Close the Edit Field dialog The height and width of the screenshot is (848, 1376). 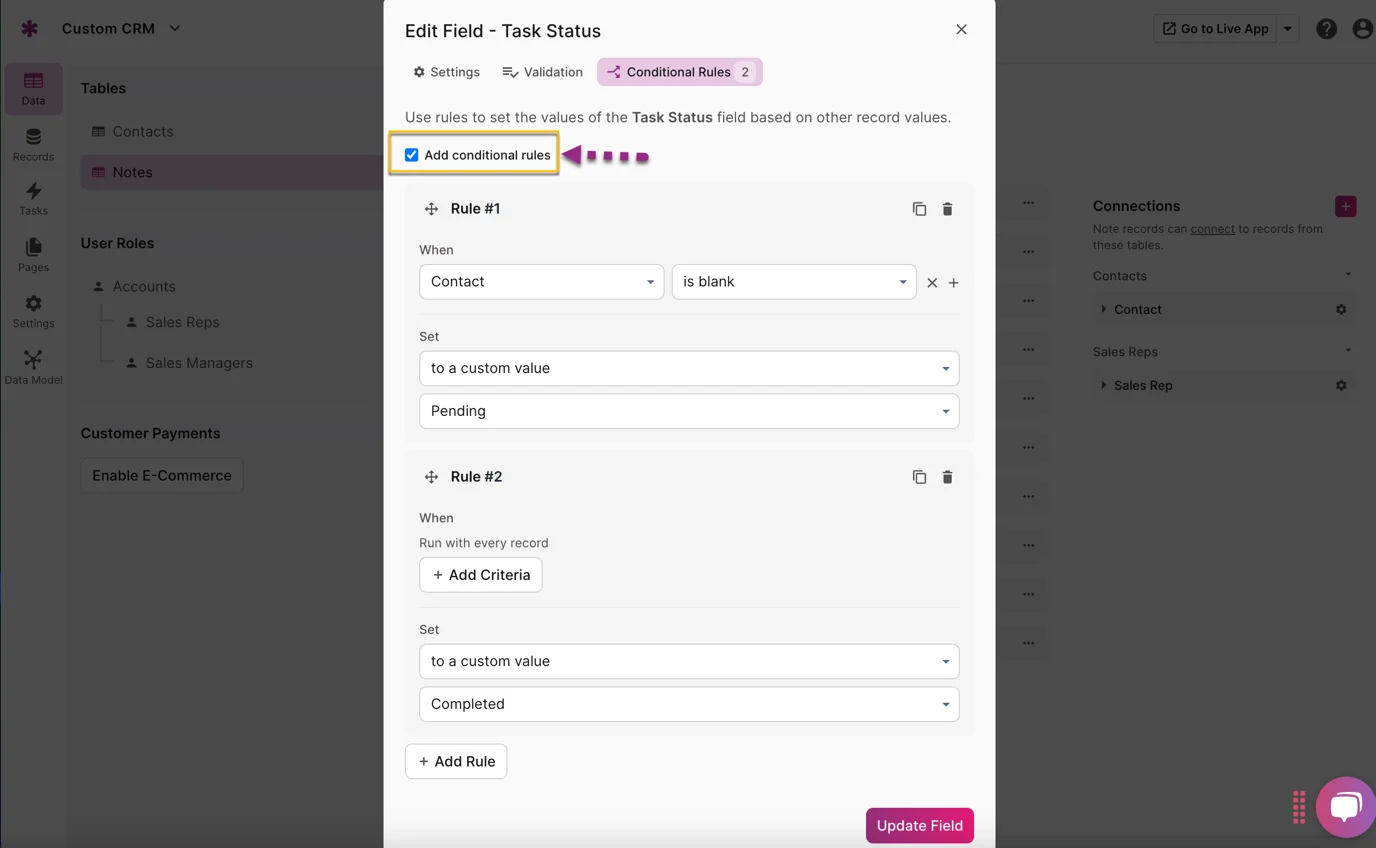point(961,30)
